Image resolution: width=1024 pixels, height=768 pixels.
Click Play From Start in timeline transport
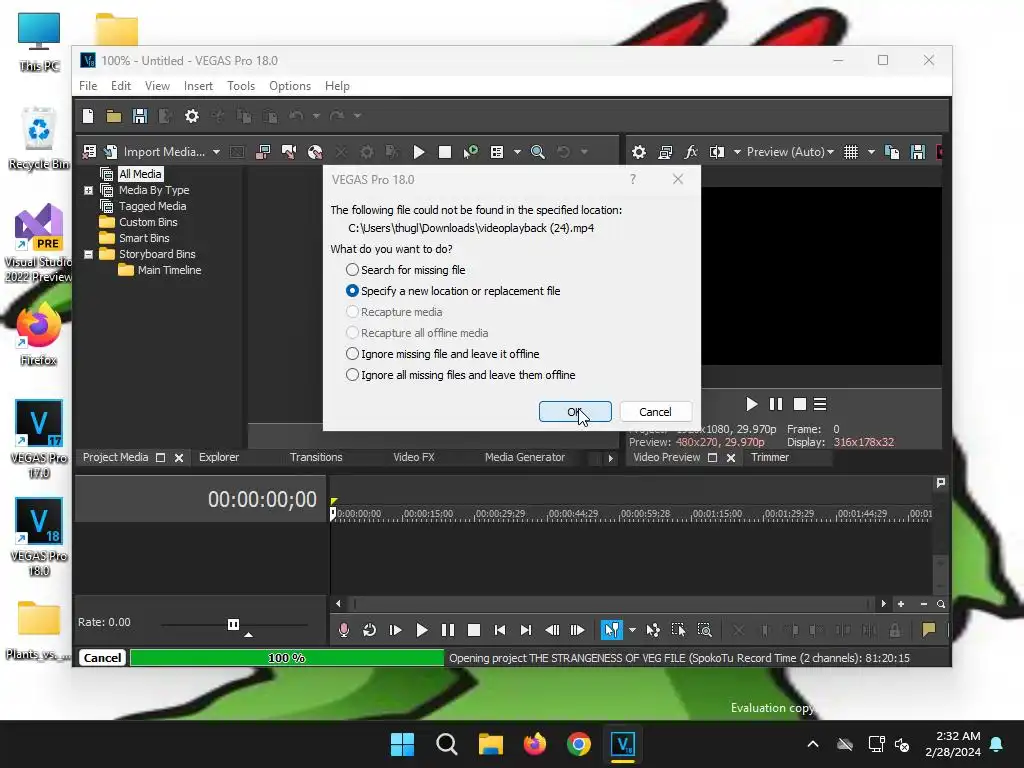(395, 630)
